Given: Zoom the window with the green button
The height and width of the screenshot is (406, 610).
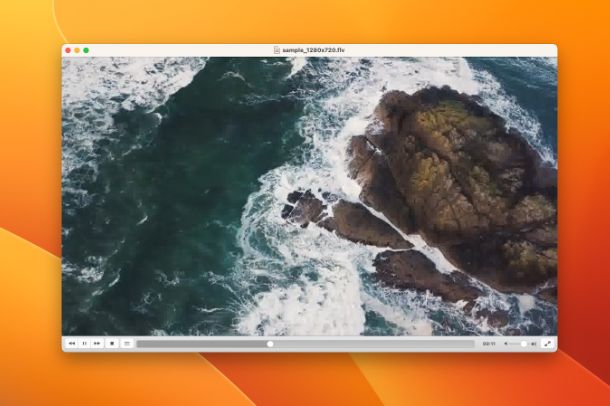Looking at the screenshot, I should tap(86, 50).
